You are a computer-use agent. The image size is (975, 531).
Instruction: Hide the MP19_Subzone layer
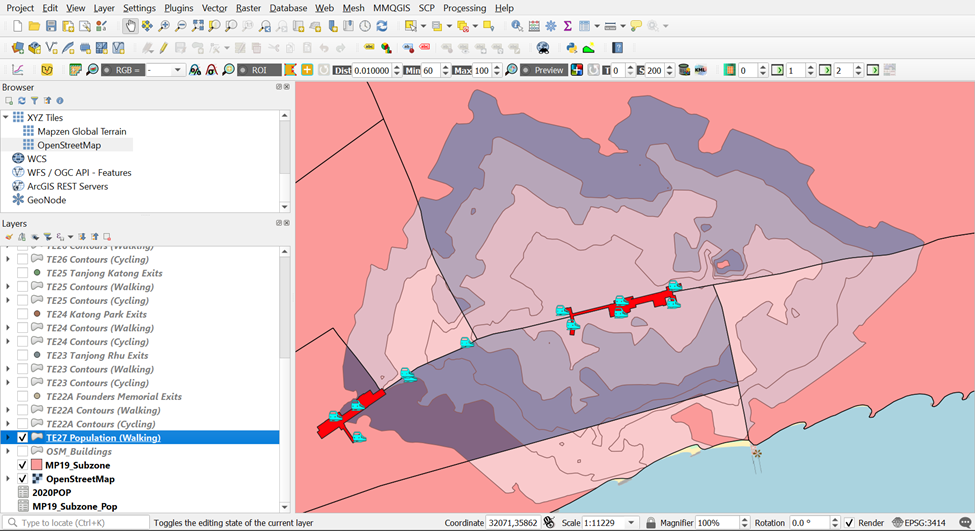point(23,465)
